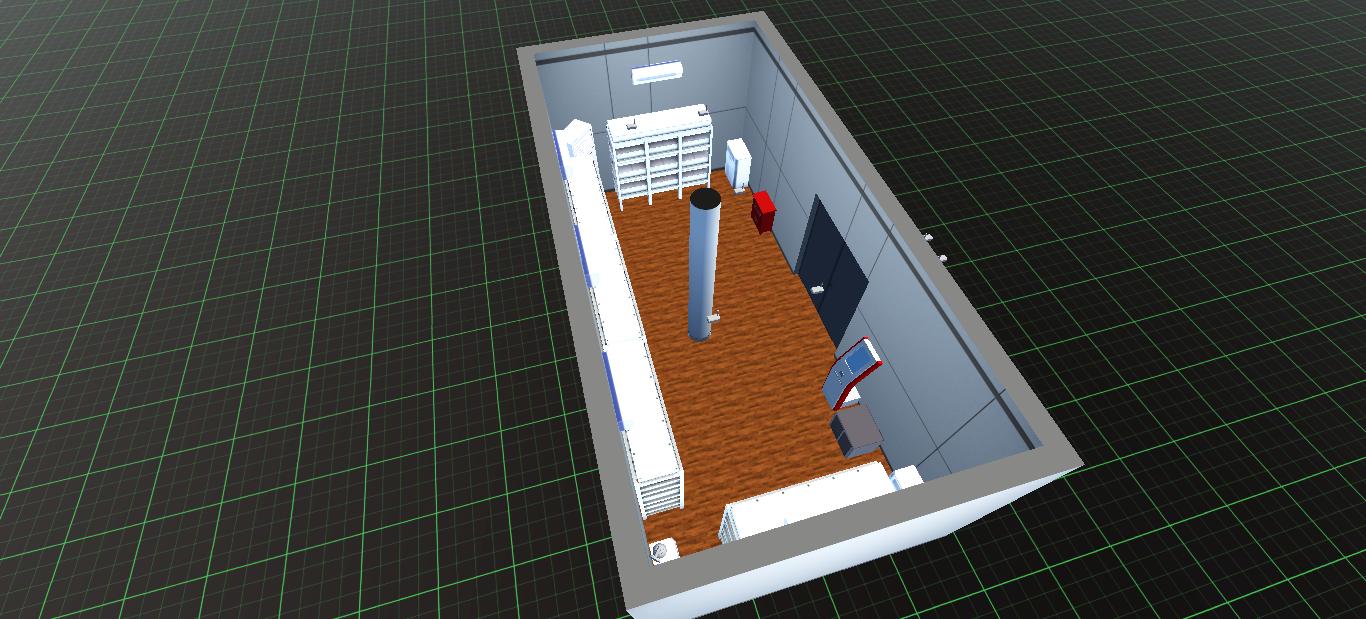Select the sensor mounted on the pillar base
Image resolution: width=1366 pixels, height=619 pixels.
coord(715,318)
